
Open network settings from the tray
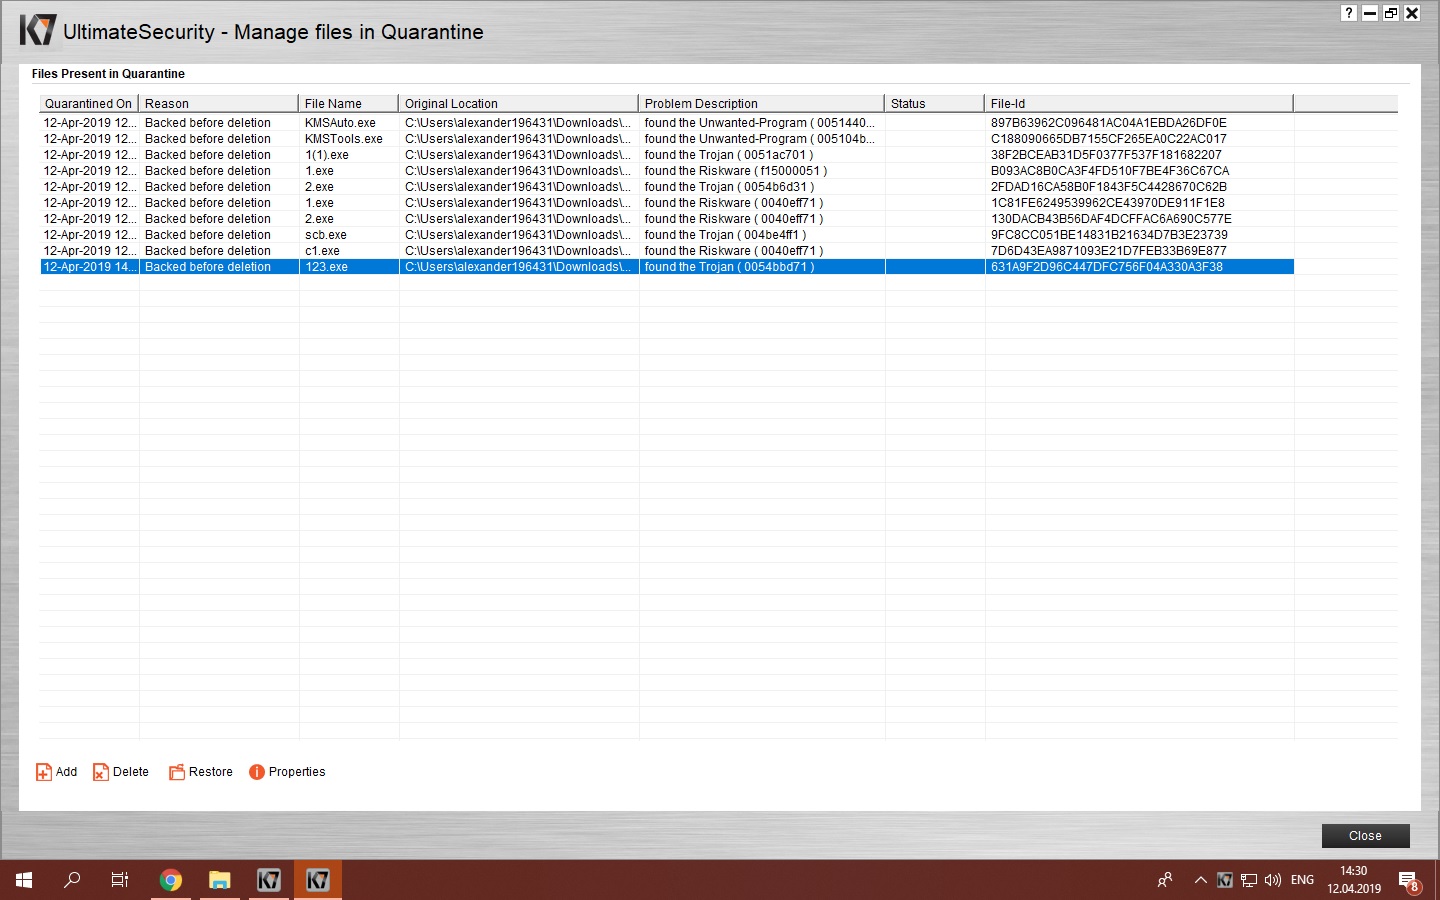coord(1249,880)
